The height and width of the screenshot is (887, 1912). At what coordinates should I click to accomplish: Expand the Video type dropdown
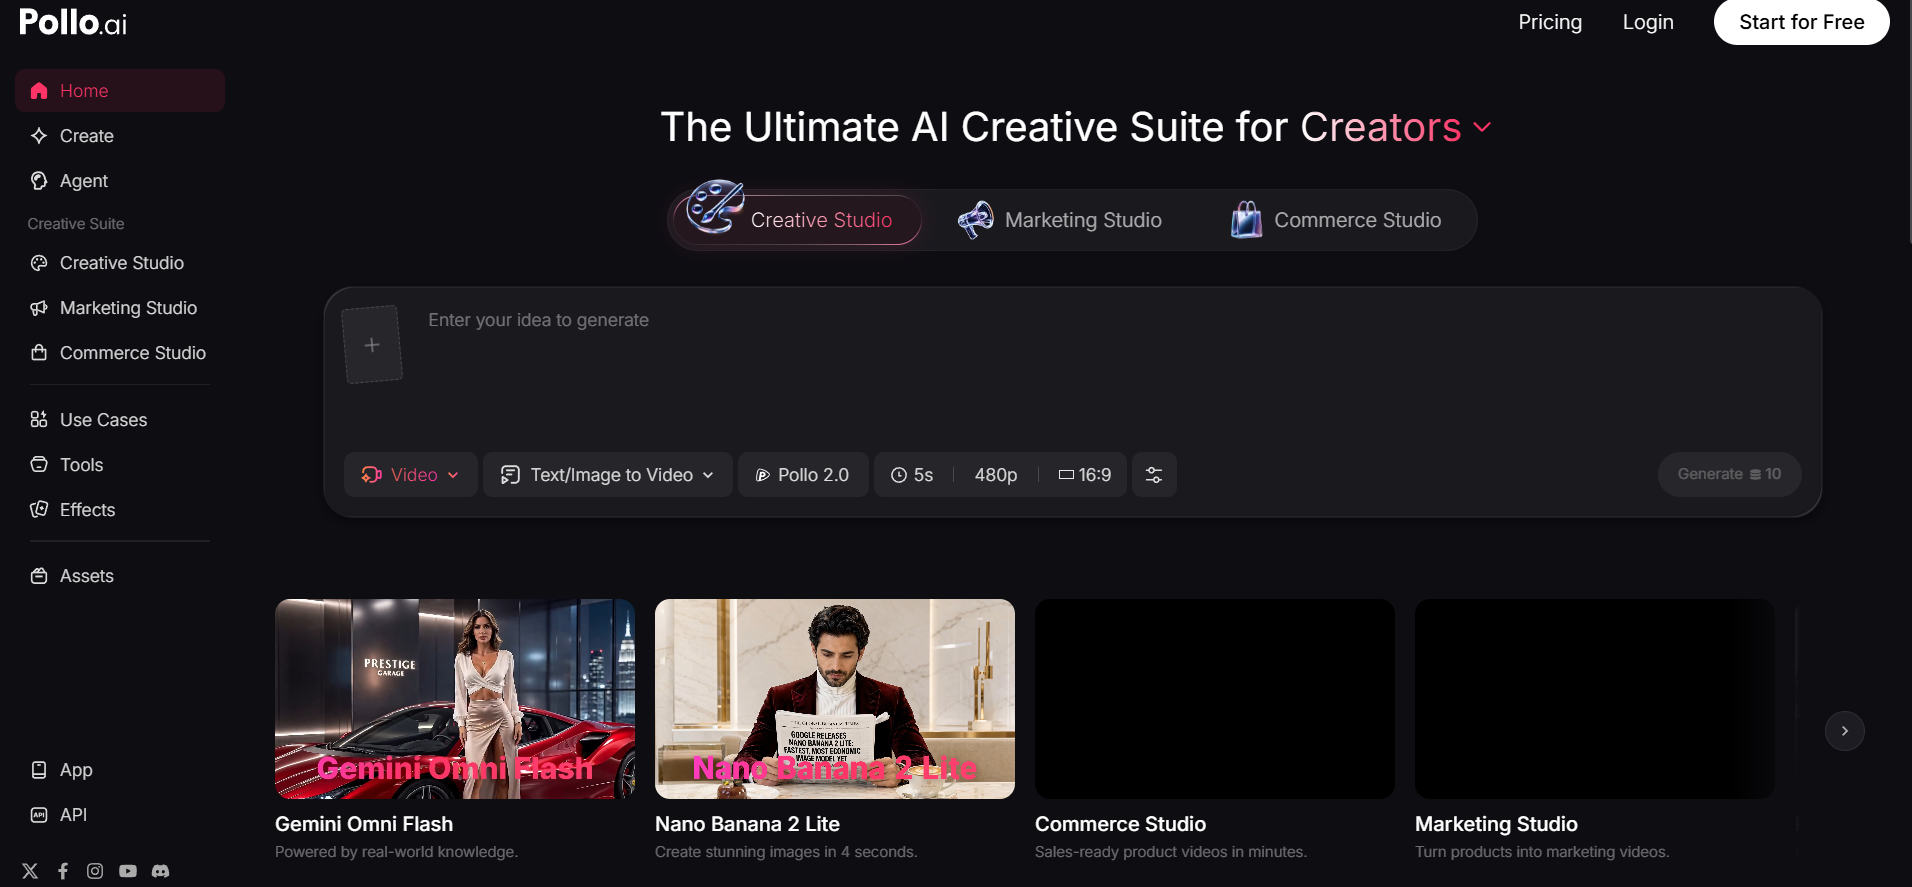coord(410,475)
